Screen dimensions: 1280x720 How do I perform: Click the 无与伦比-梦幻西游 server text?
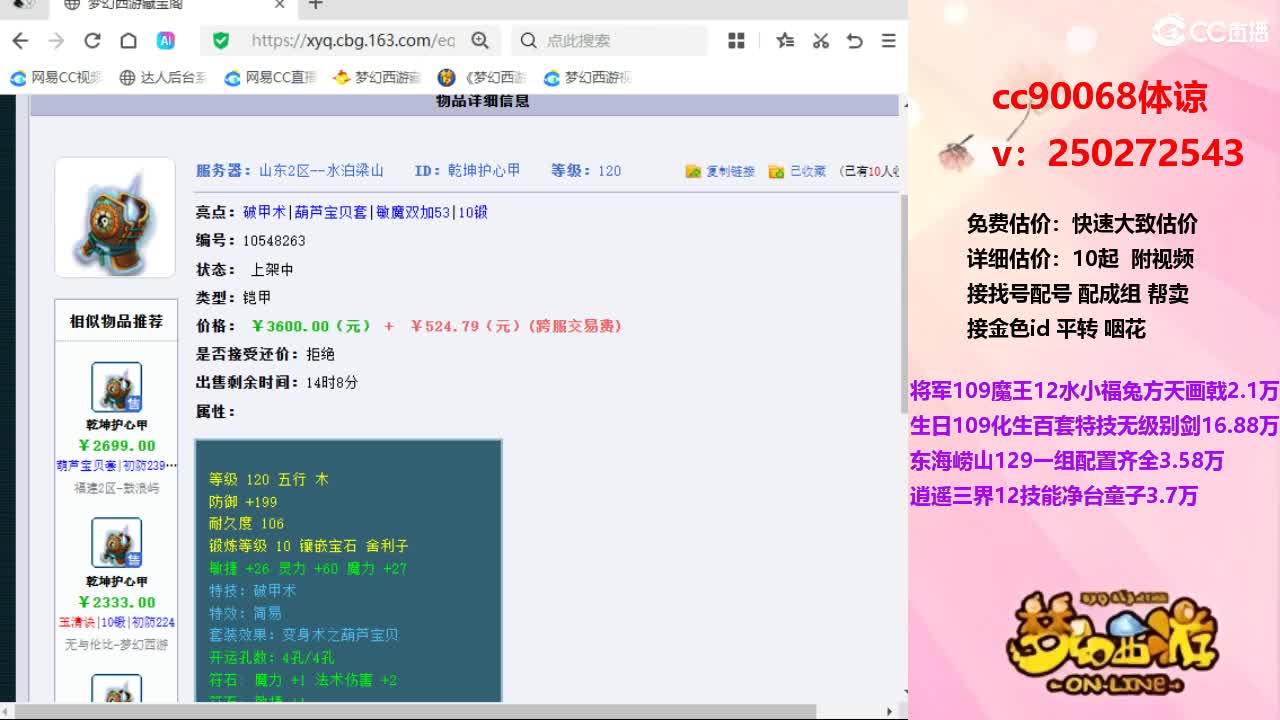[117, 644]
